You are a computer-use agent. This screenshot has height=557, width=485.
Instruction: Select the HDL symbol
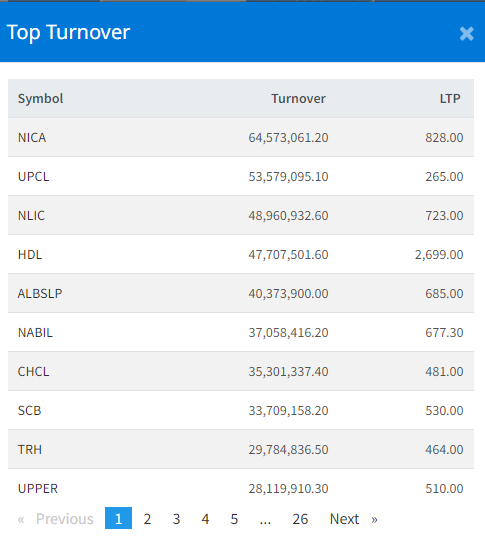coord(30,255)
